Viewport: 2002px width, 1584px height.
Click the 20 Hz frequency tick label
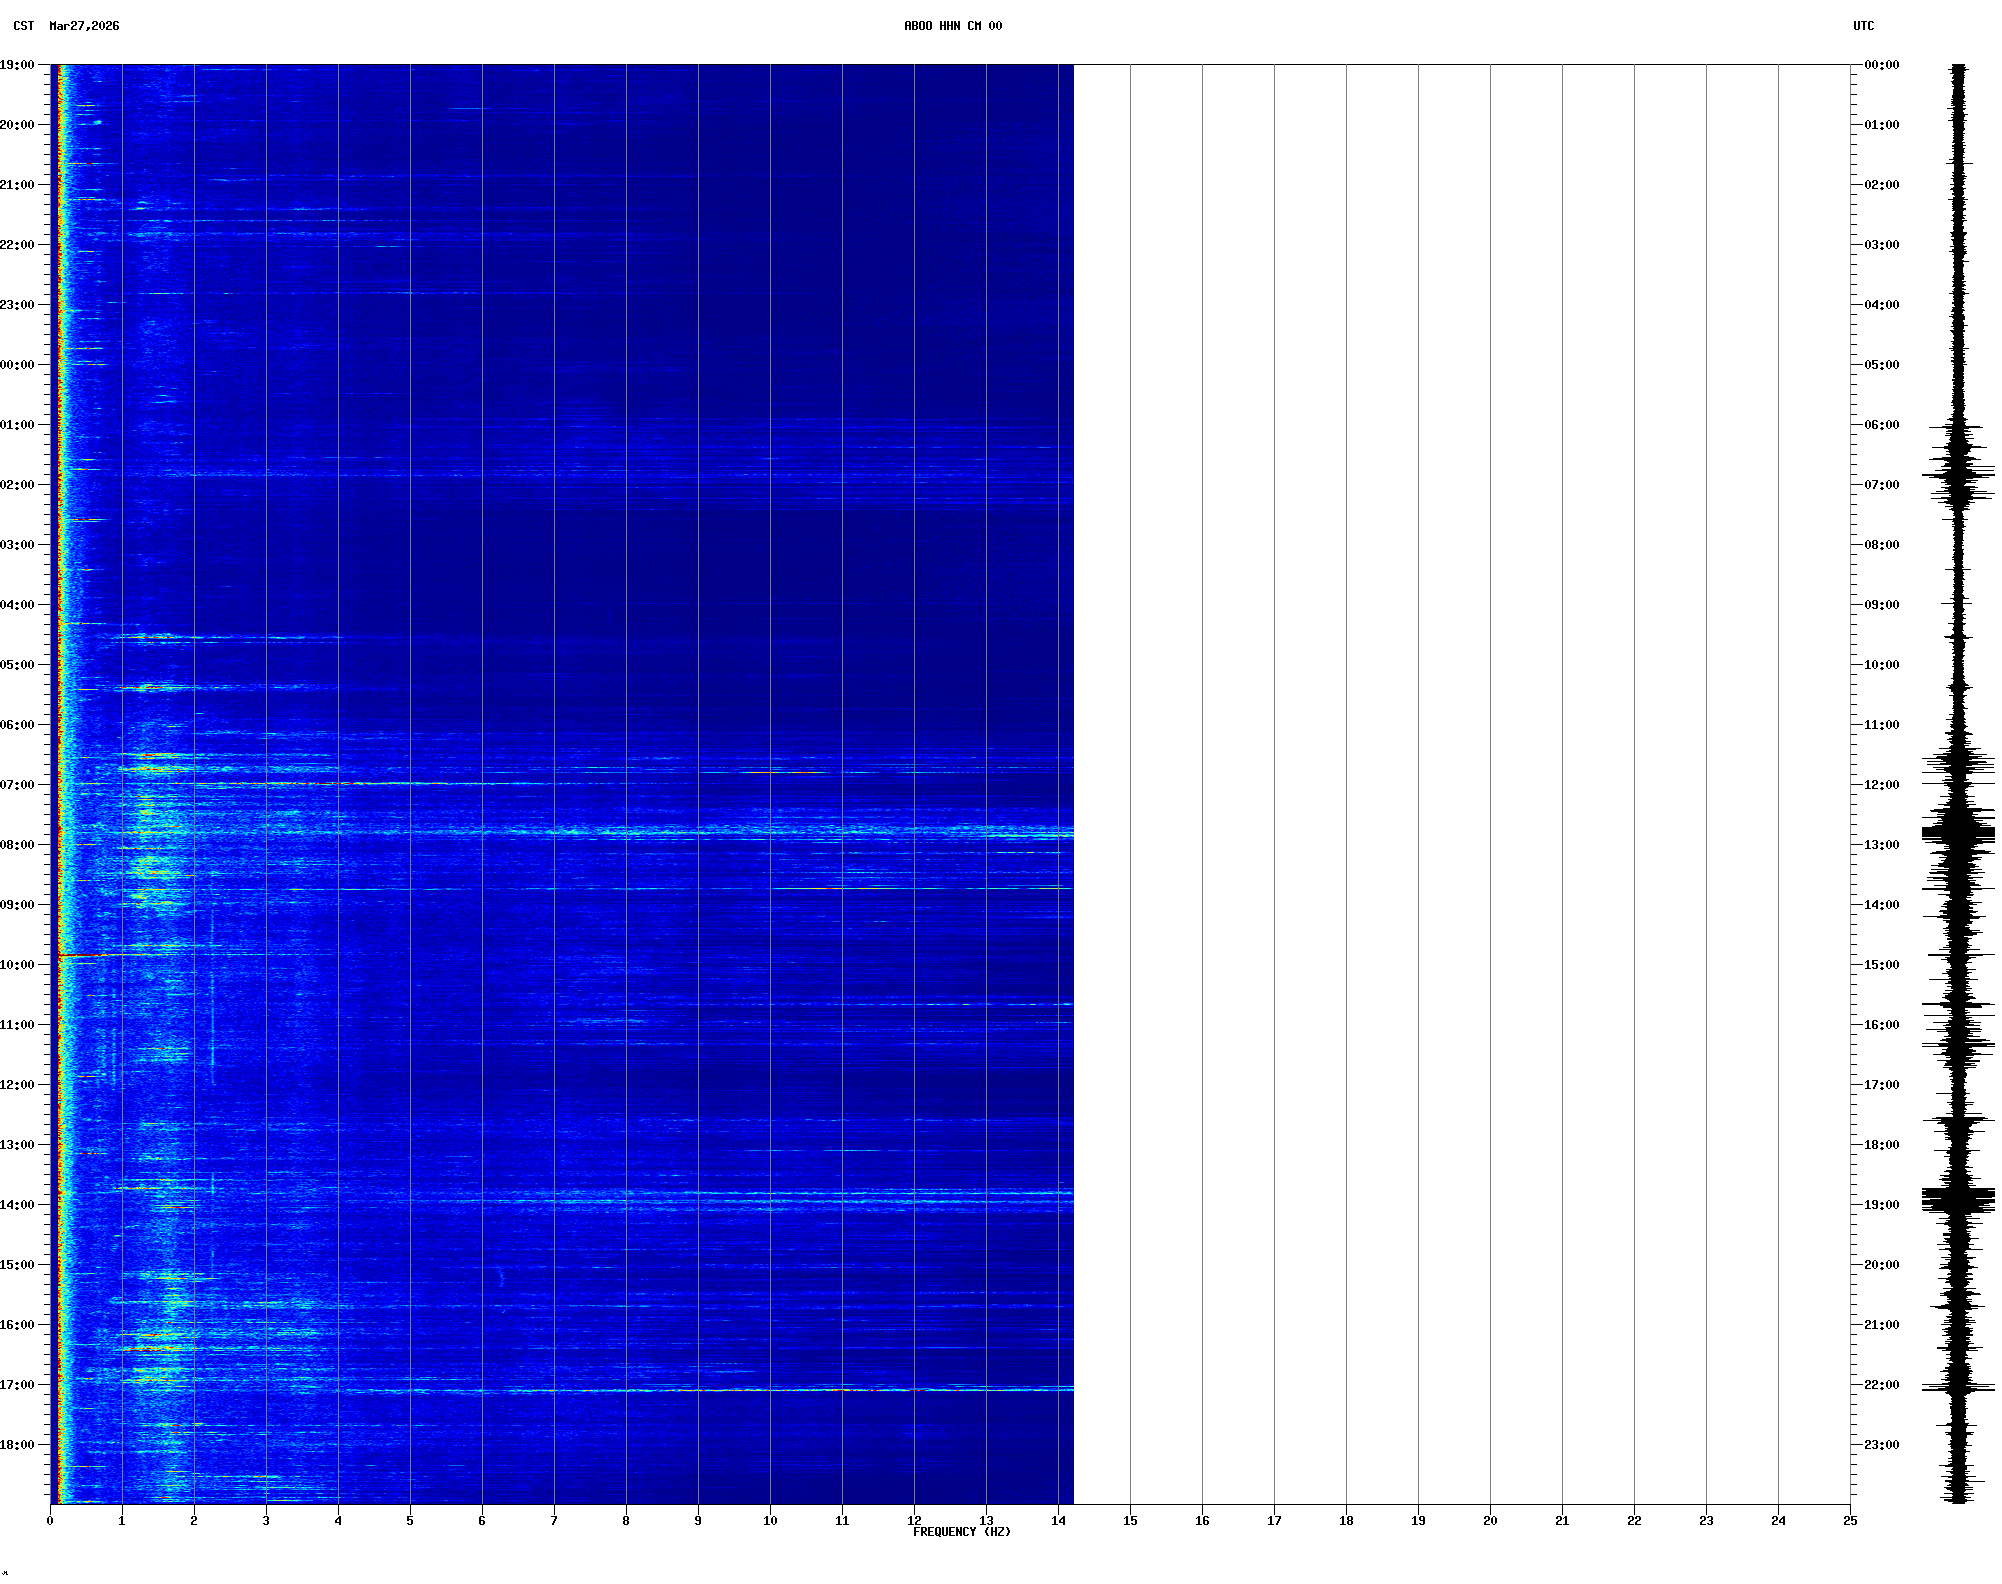pyautogui.click(x=1490, y=1521)
